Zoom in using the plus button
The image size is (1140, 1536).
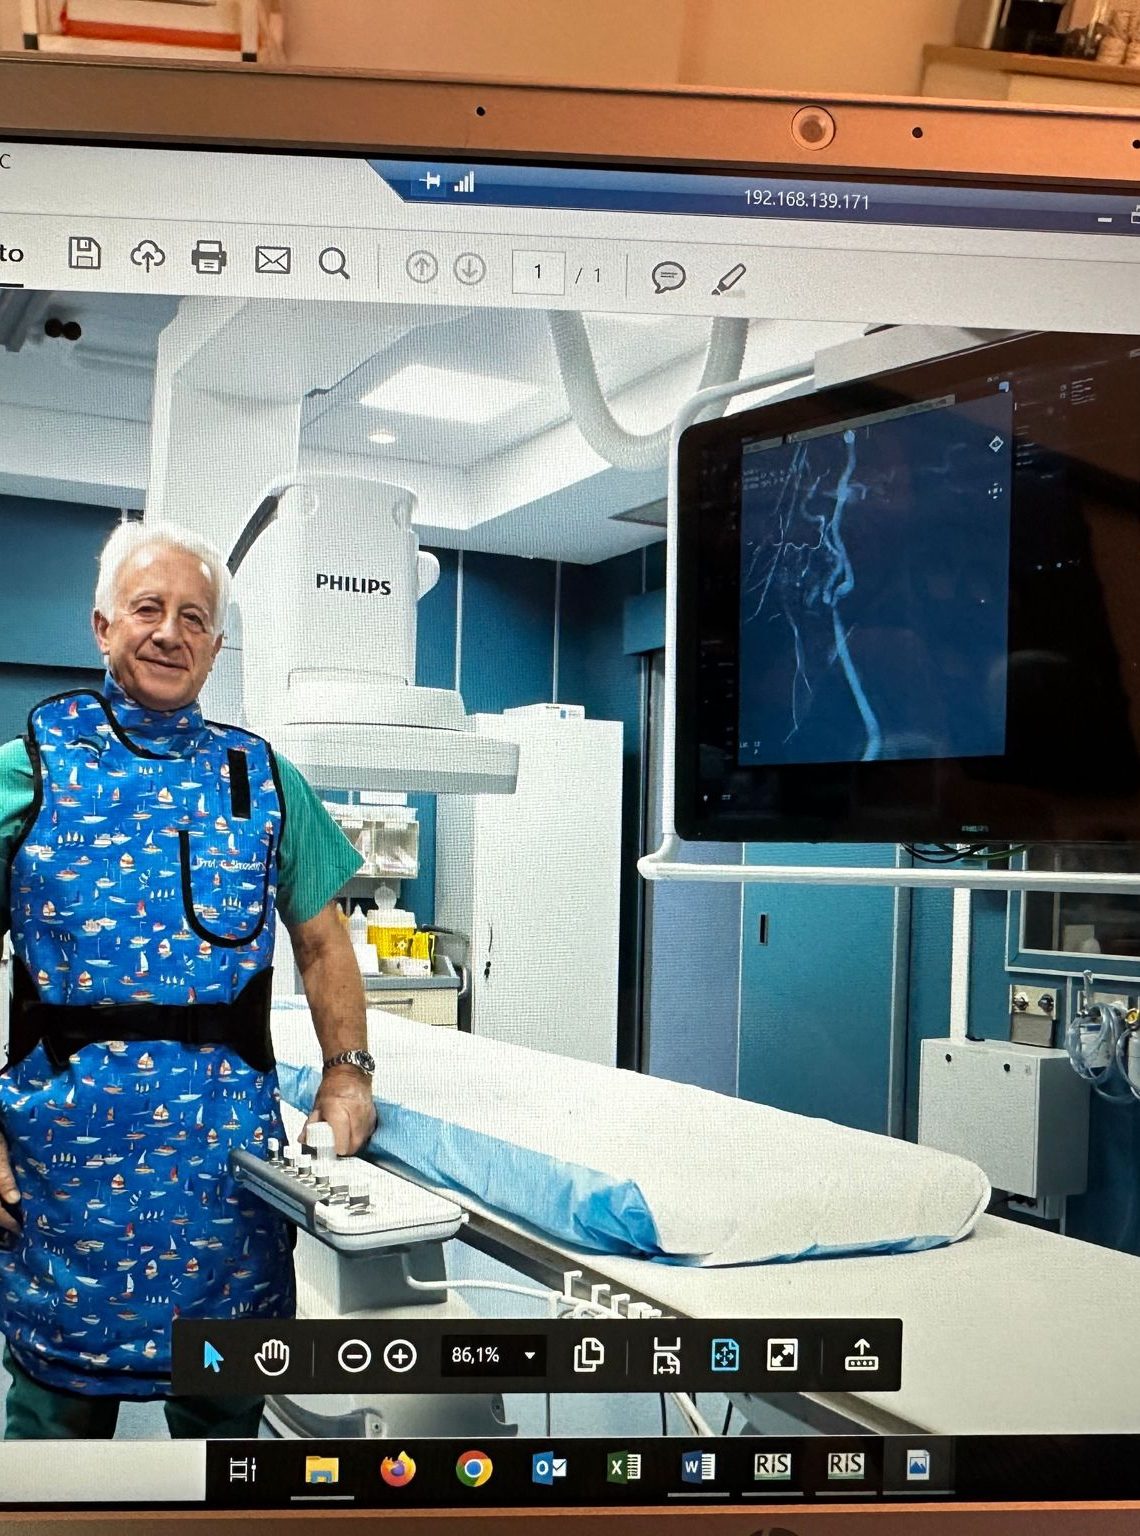(x=400, y=1356)
